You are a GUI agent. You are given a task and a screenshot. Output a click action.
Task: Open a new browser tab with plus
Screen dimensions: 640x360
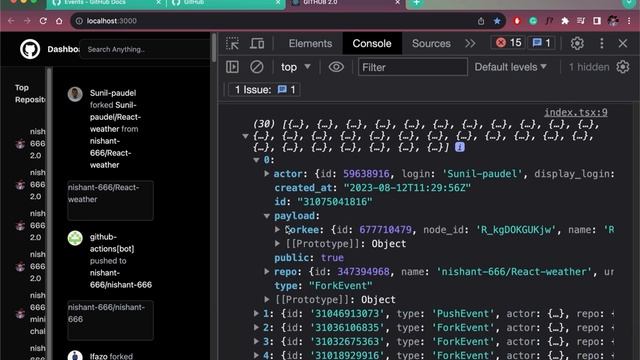coord(416,3)
